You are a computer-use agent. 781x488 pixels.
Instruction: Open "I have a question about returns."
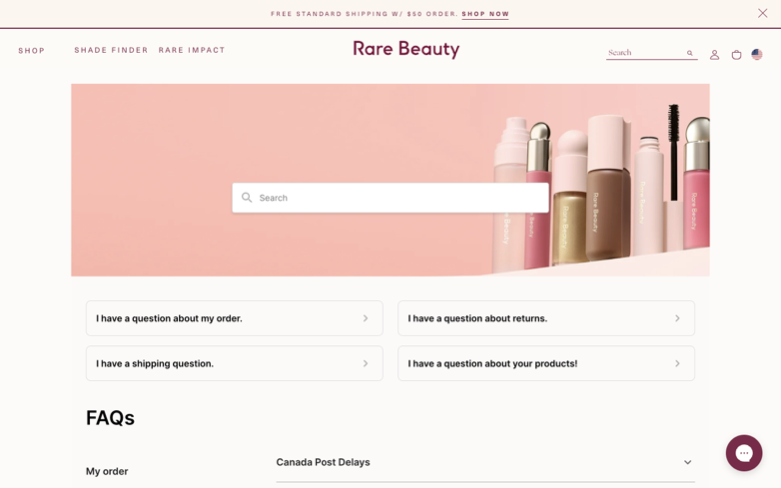(546, 318)
